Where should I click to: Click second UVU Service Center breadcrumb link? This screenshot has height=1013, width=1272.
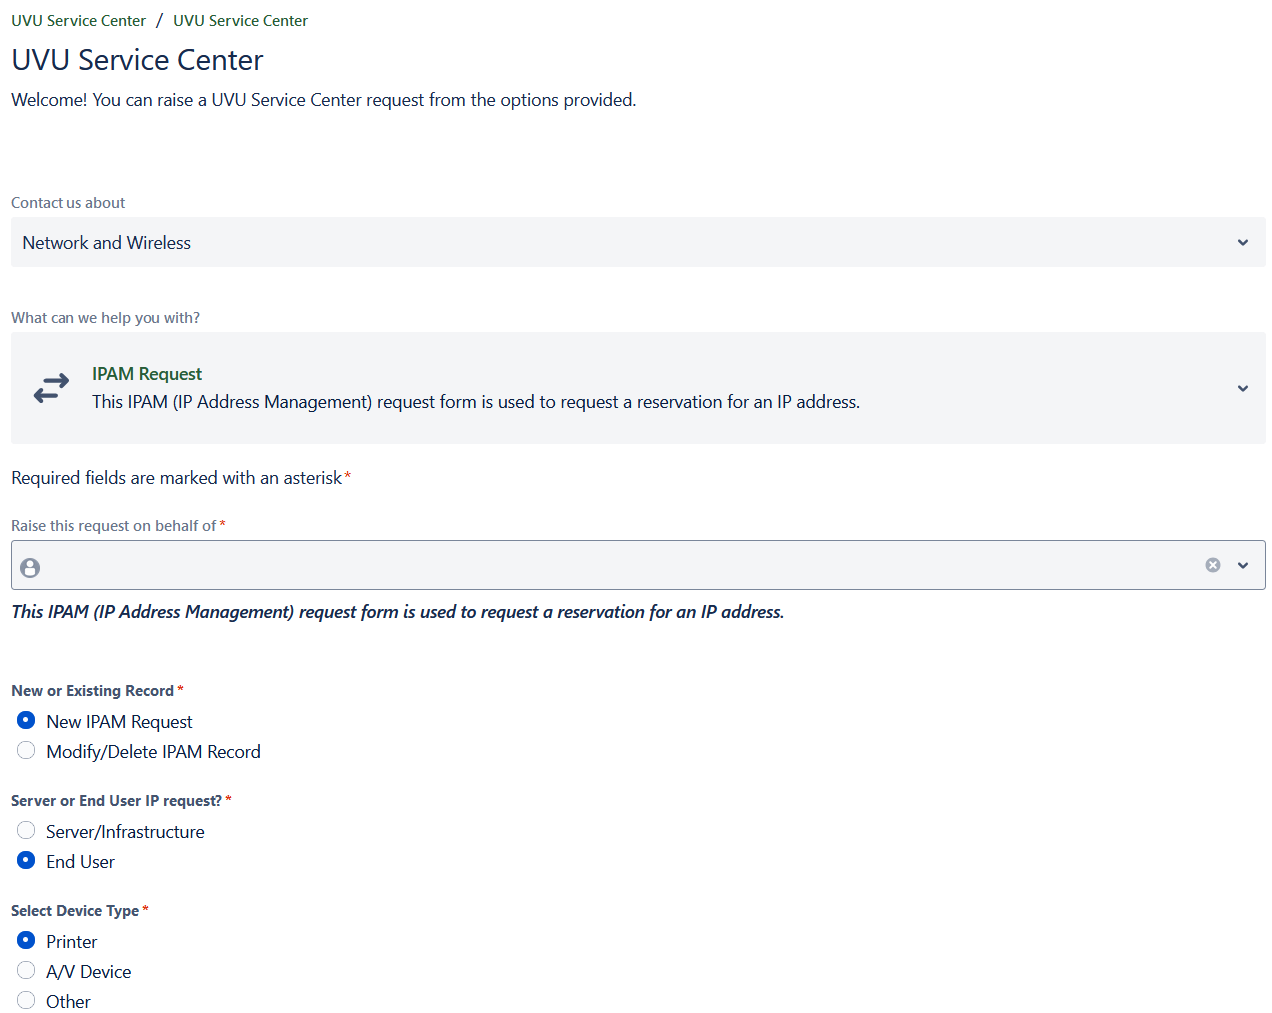point(240,21)
